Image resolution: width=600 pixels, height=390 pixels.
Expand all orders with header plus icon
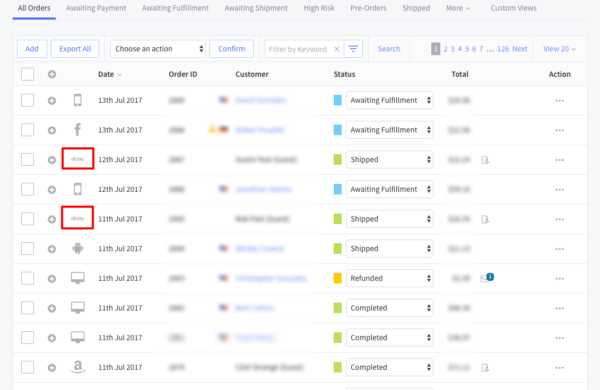point(52,74)
